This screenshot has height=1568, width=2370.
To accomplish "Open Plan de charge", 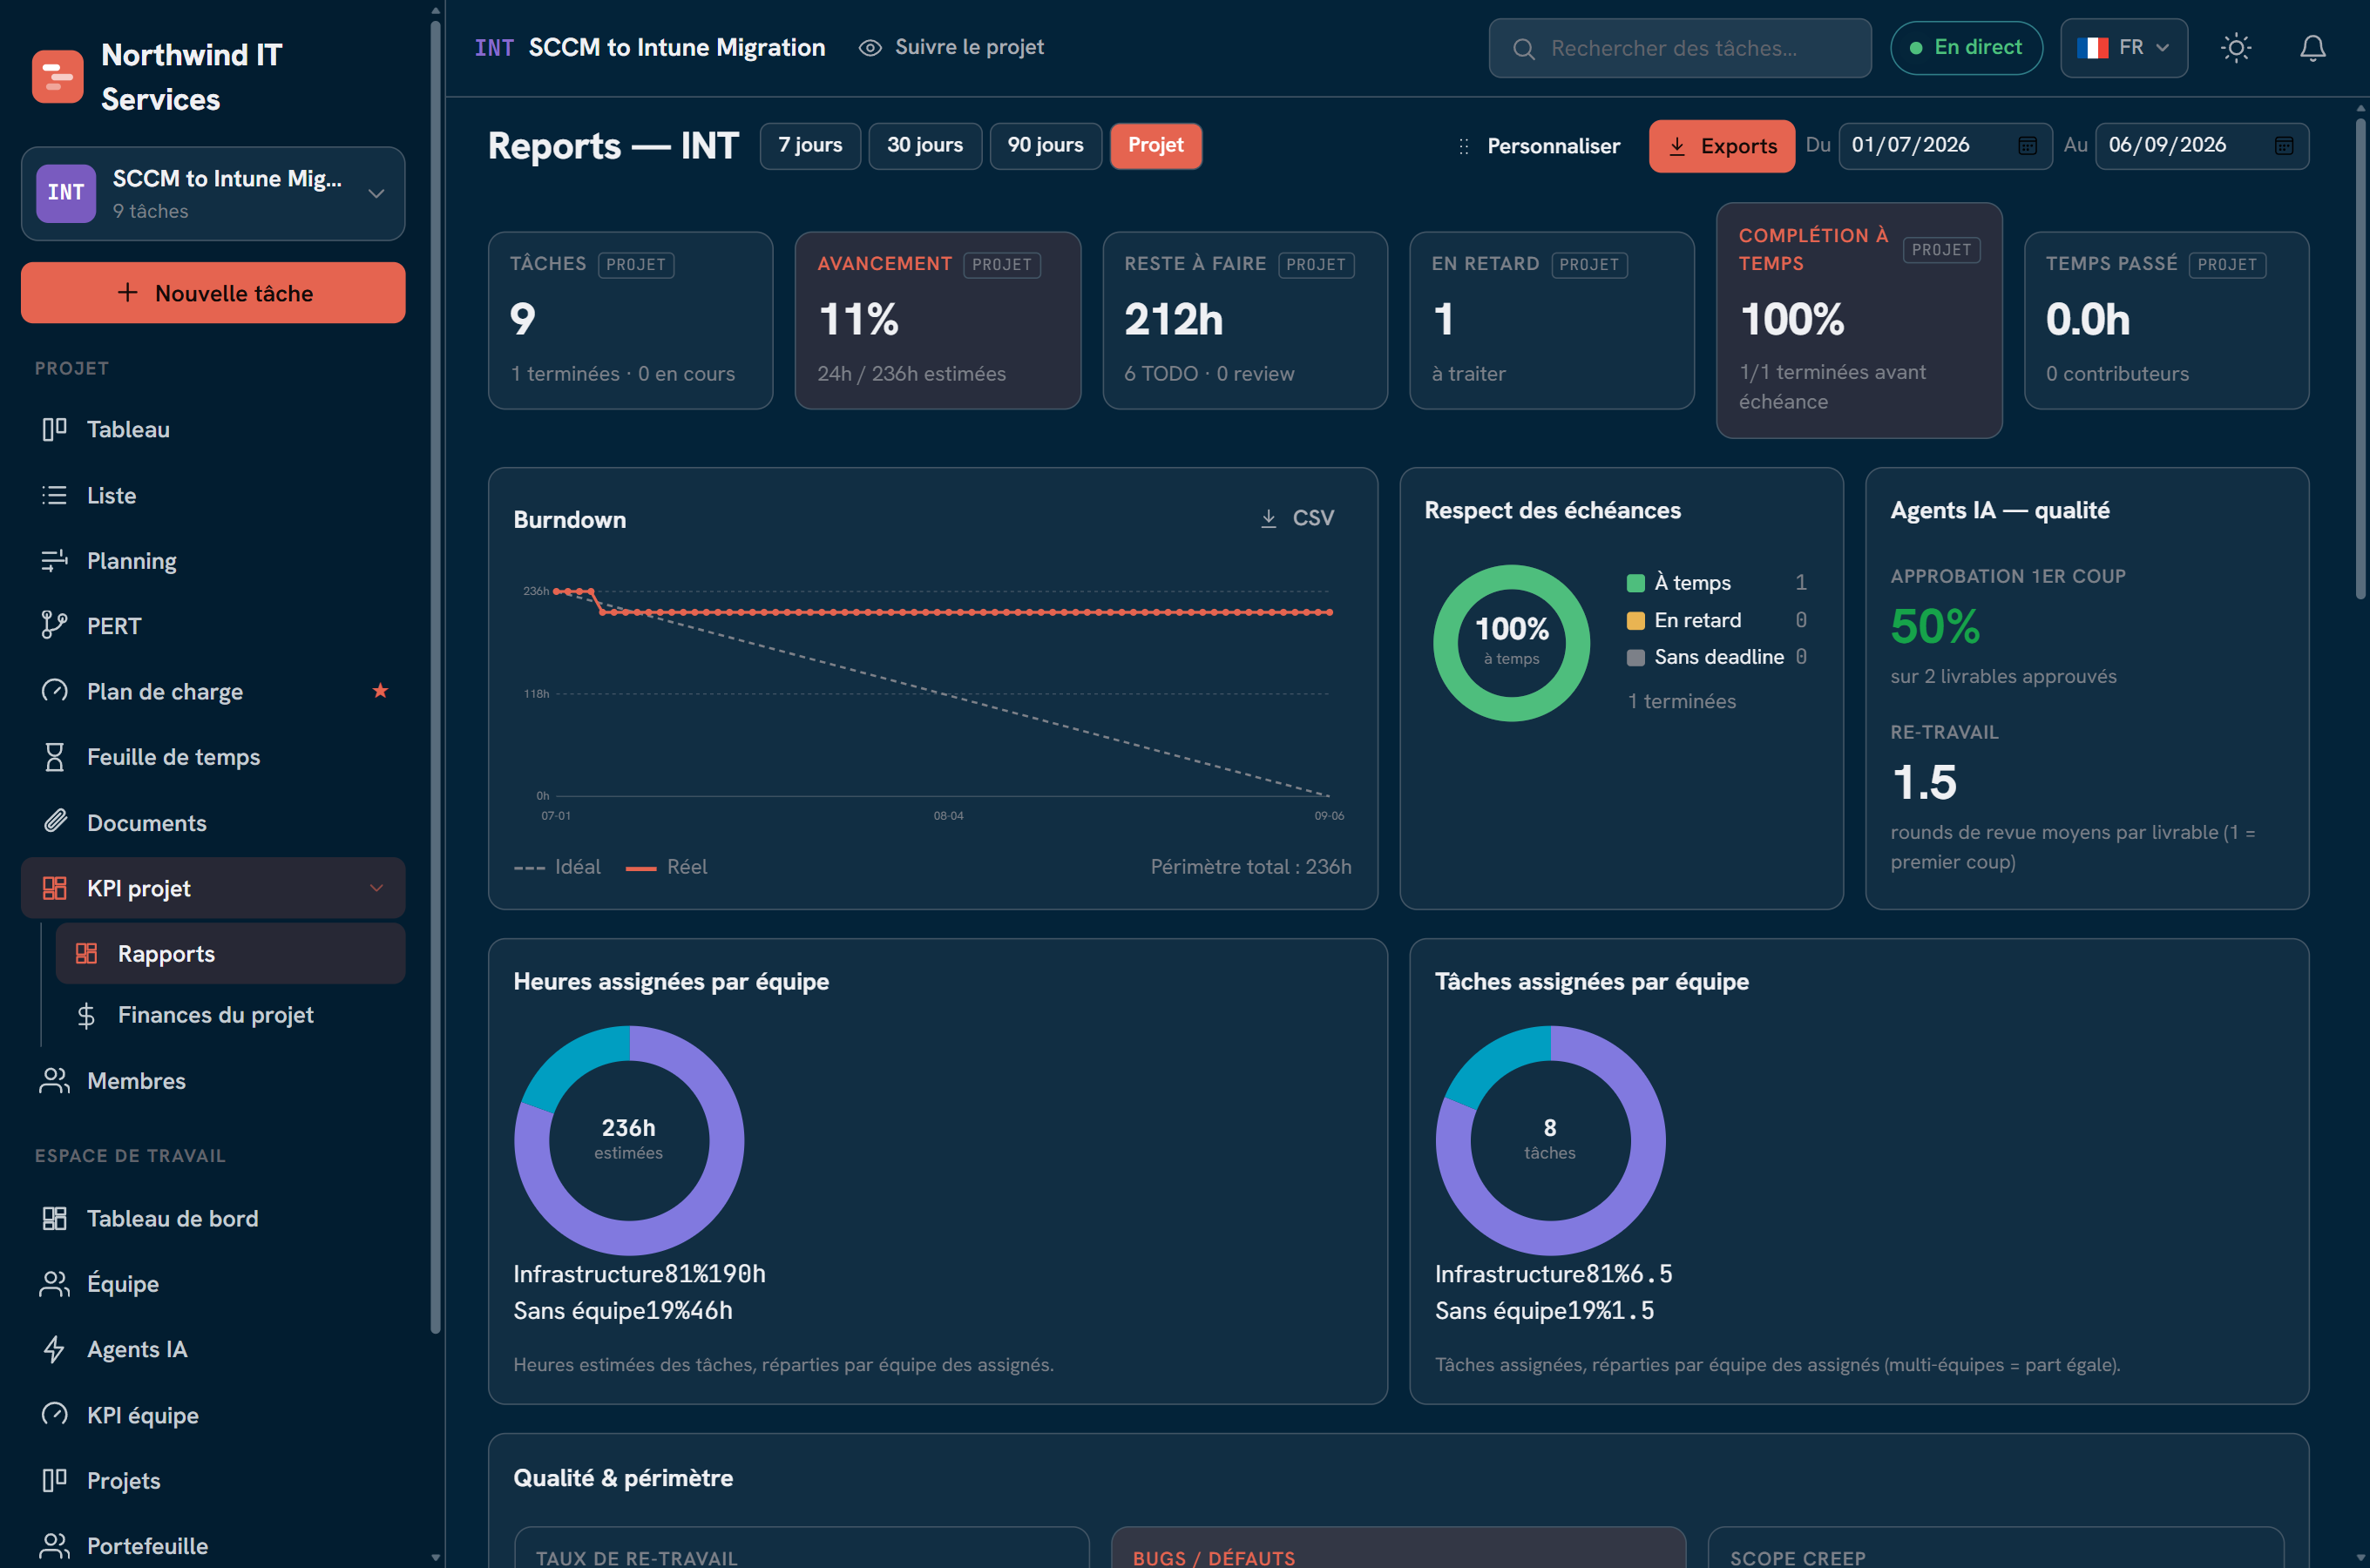I will 213,691.
